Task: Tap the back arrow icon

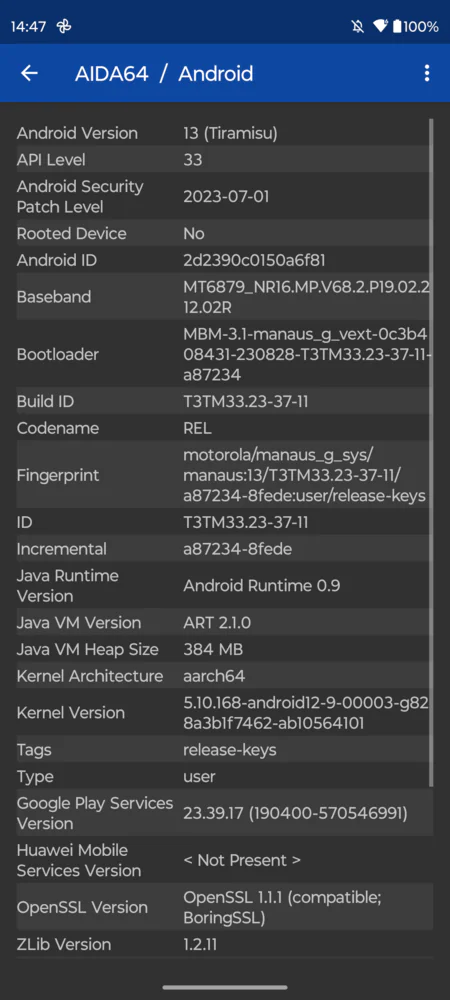Action: click(x=29, y=73)
